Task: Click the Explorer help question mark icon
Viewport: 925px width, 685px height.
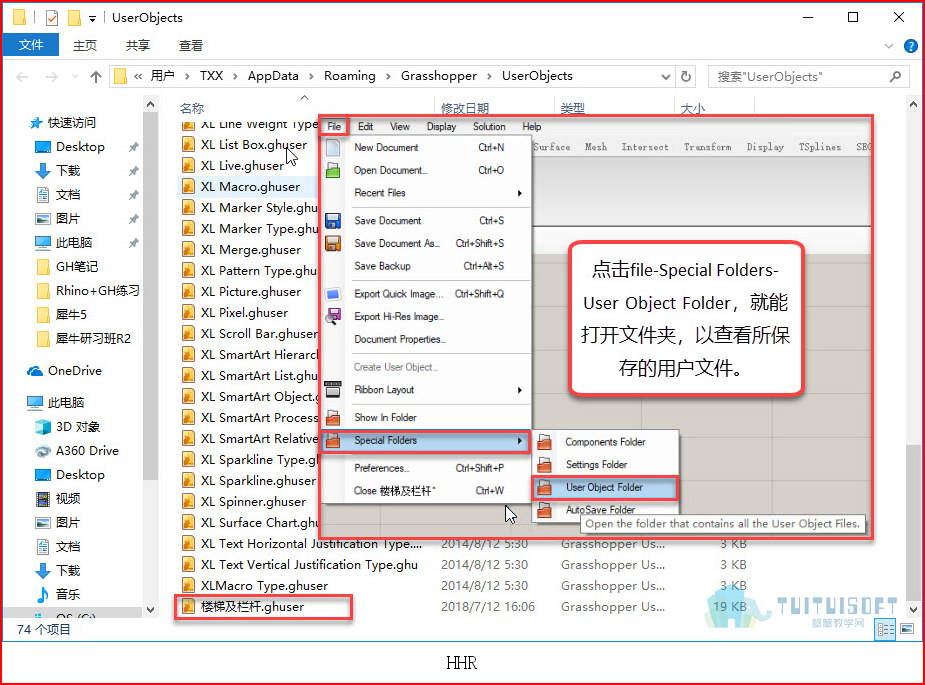Action: (910, 46)
